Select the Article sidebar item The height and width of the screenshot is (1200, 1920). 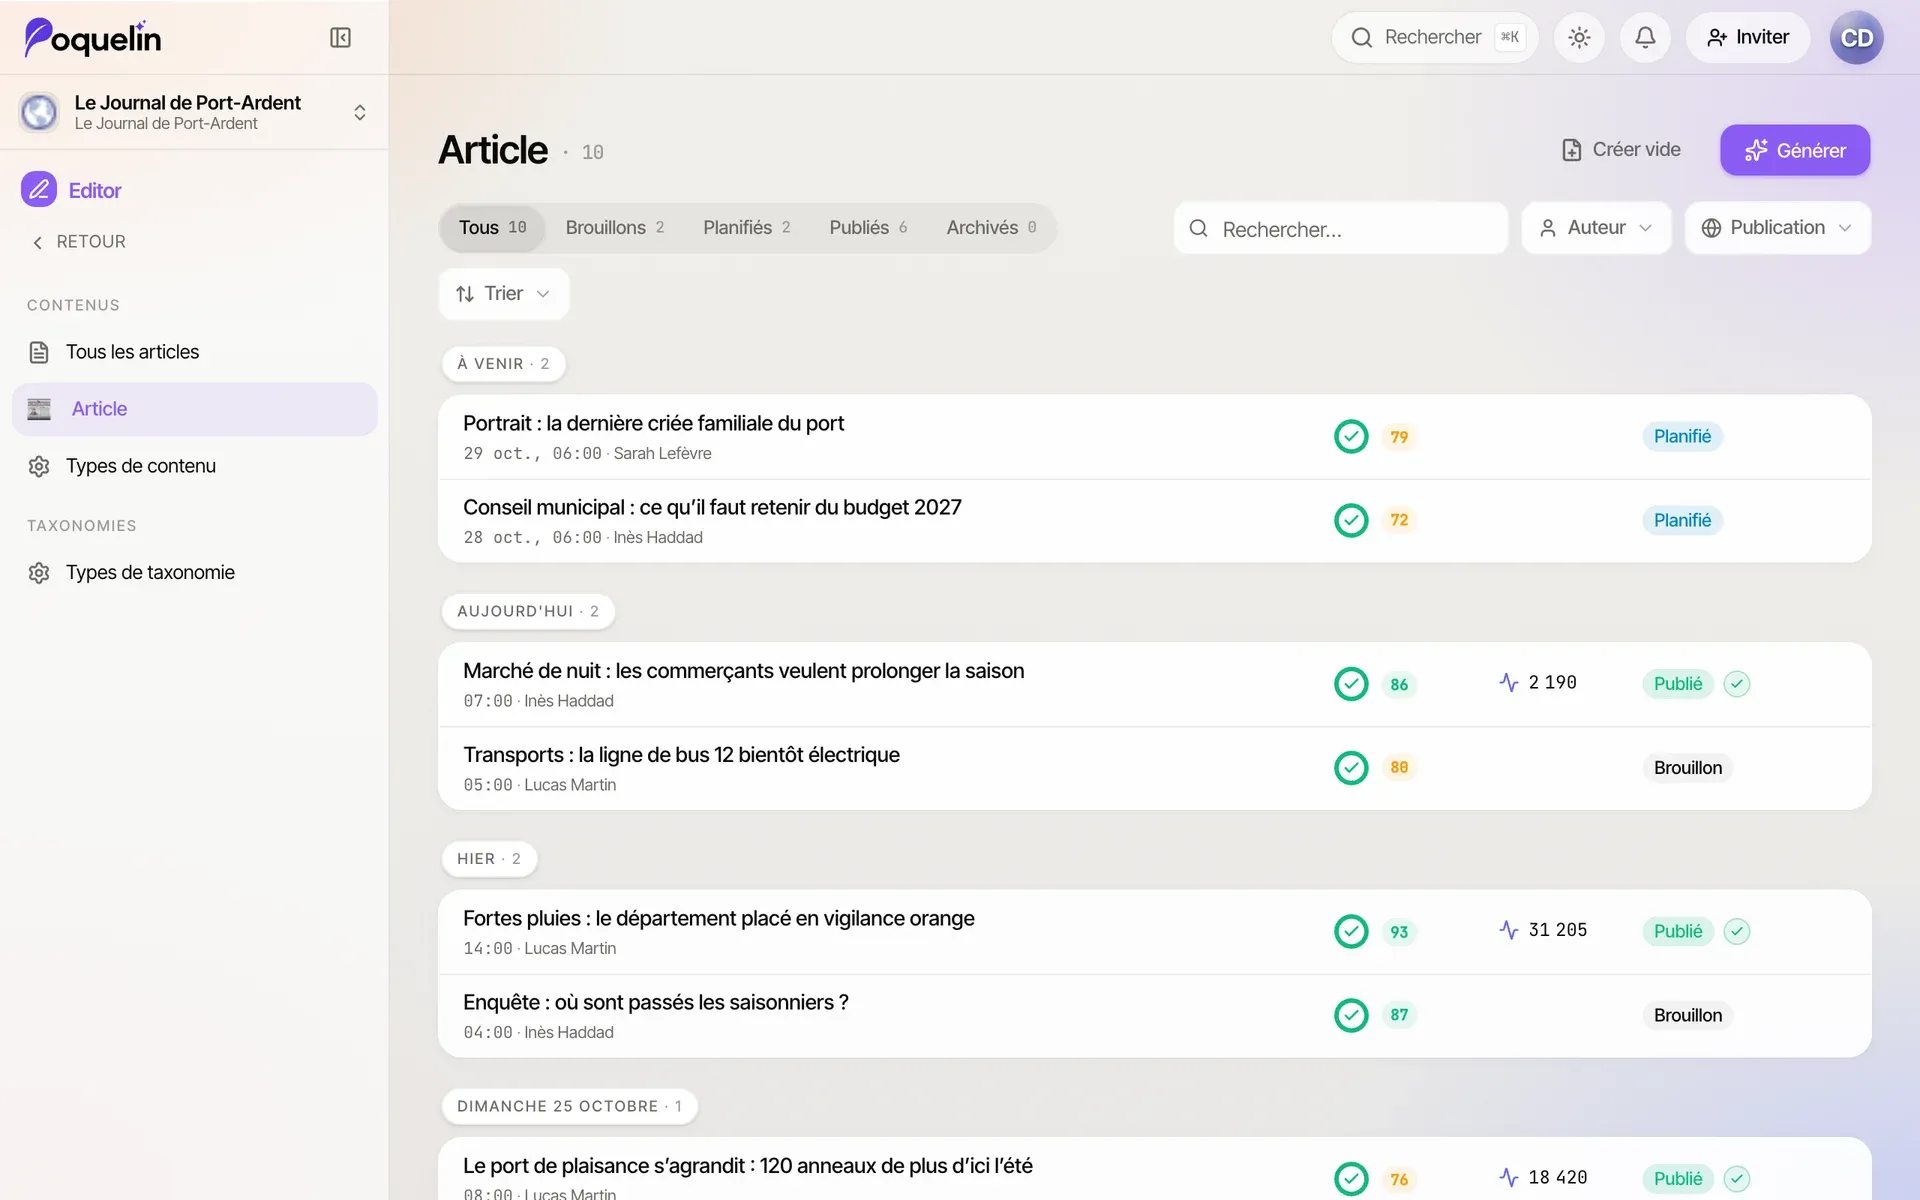194,409
